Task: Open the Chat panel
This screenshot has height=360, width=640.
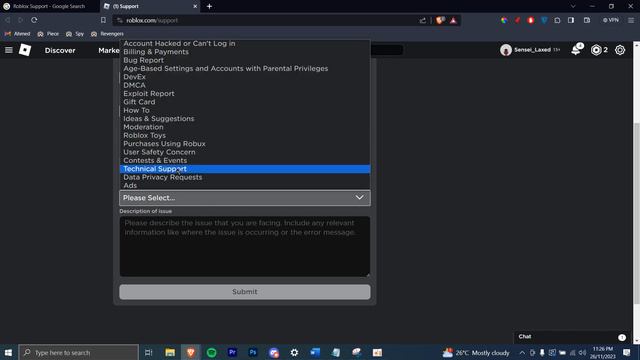Action: [572, 337]
